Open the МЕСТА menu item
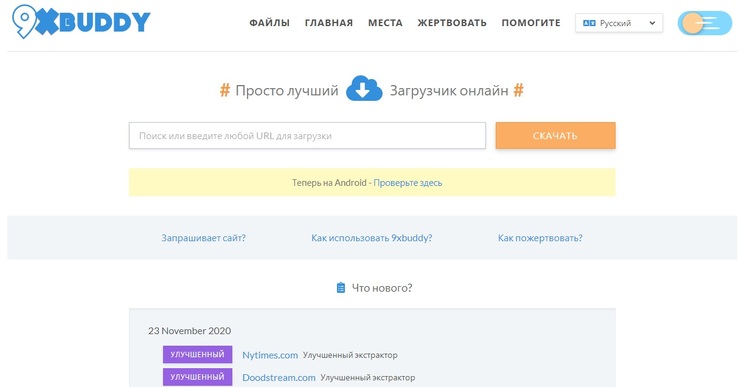 click(x=385, y=22)
